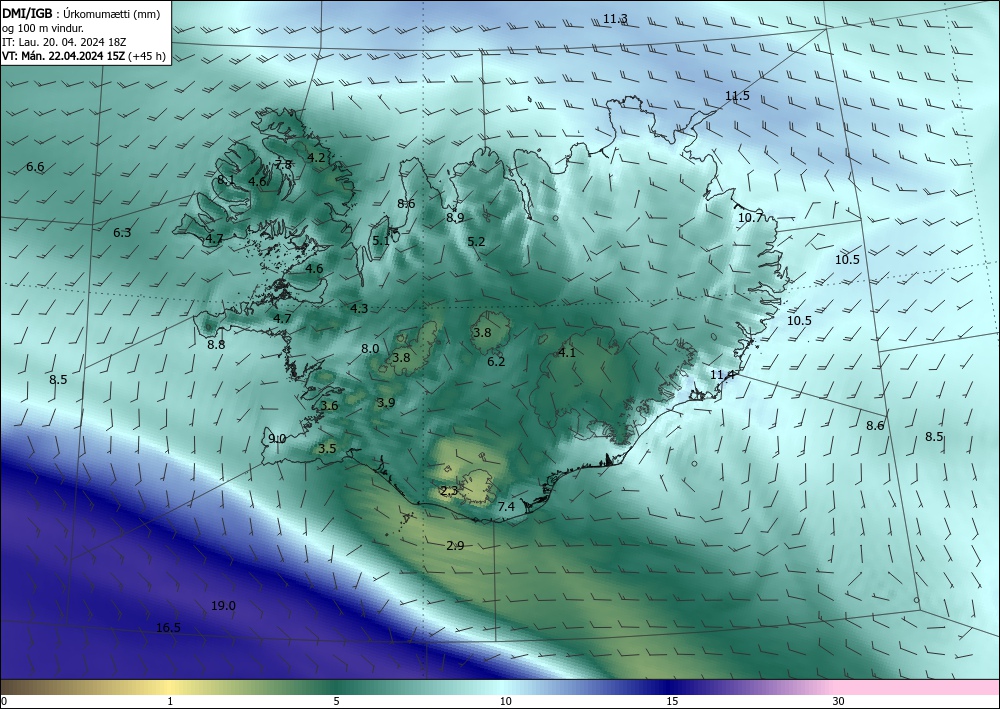The image size is (1000, 709).
Task: Select the 11.4 value on the southeast coast
Action: point(723,375)
